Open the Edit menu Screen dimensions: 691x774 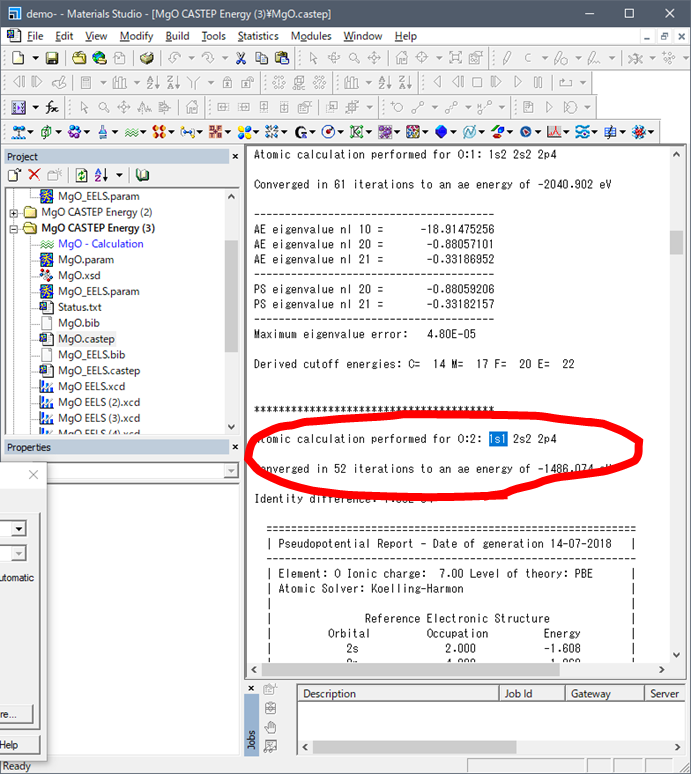click(64, 36)
